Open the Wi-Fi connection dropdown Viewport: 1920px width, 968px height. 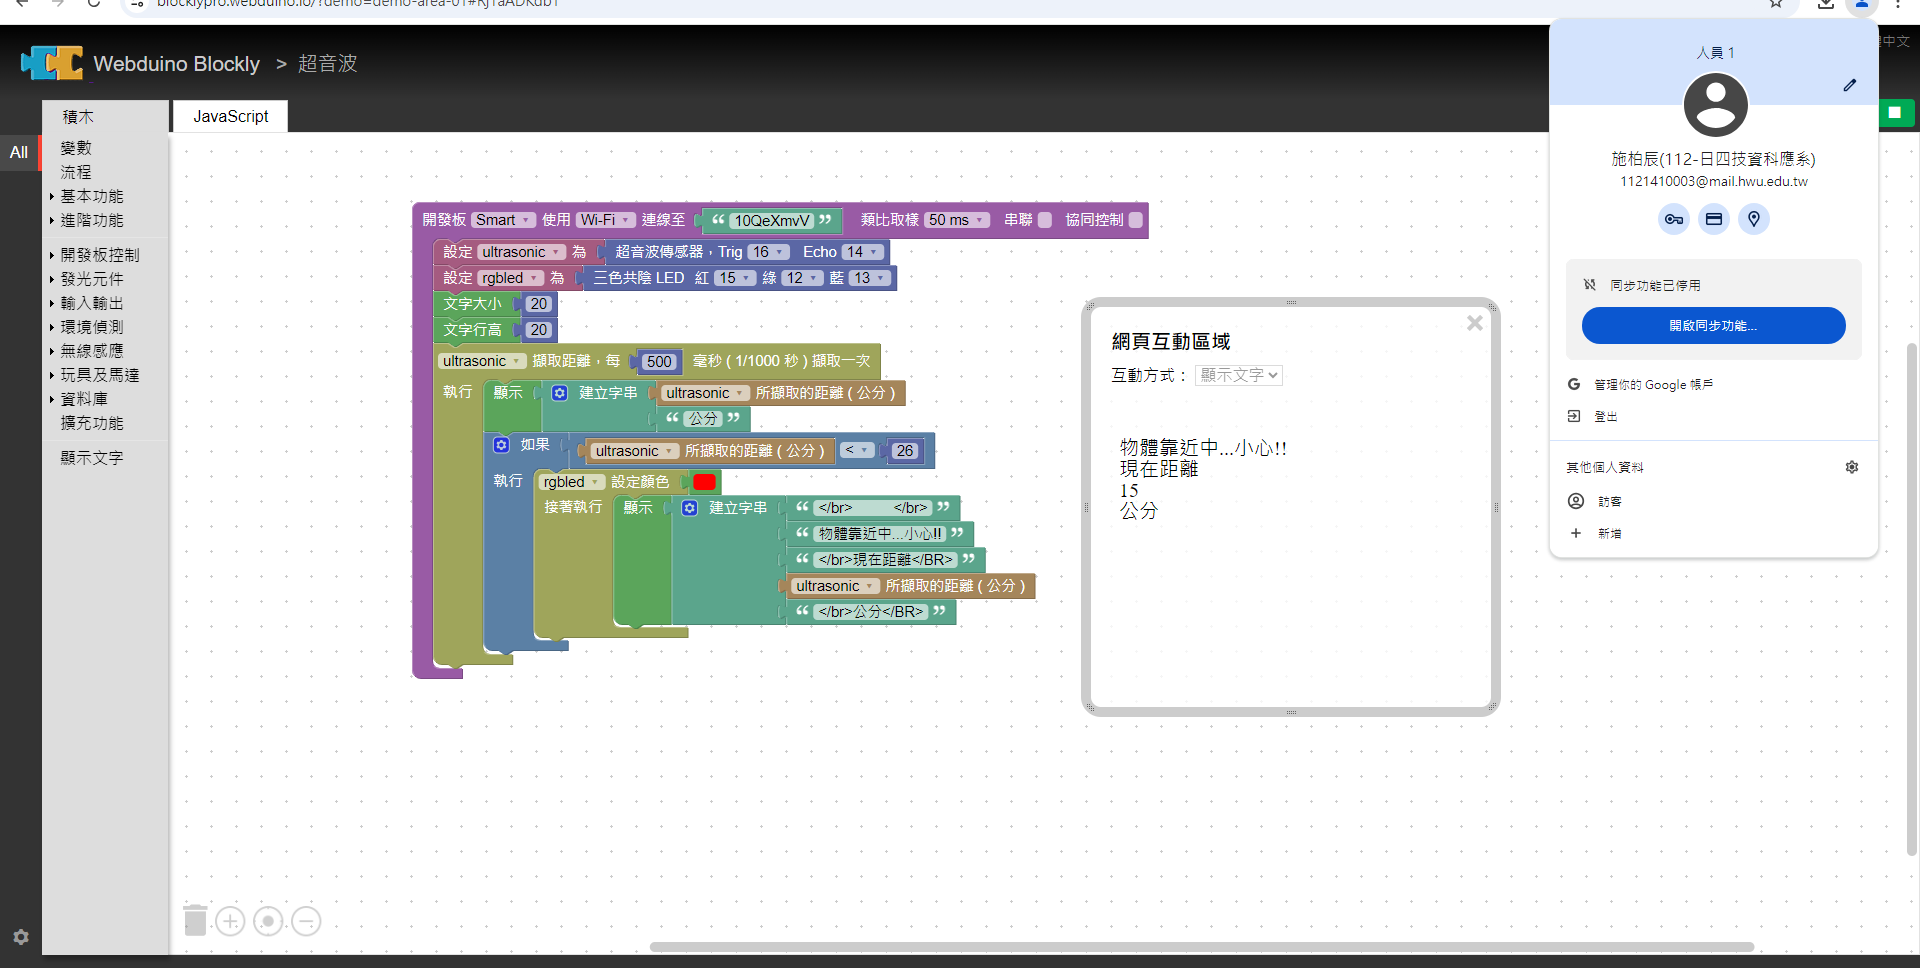[606, 220]
